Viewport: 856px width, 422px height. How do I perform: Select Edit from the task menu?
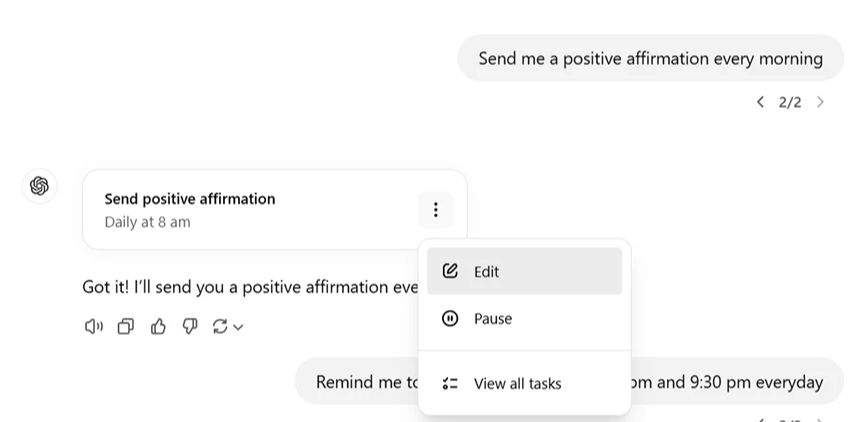(x=486, y=271)
